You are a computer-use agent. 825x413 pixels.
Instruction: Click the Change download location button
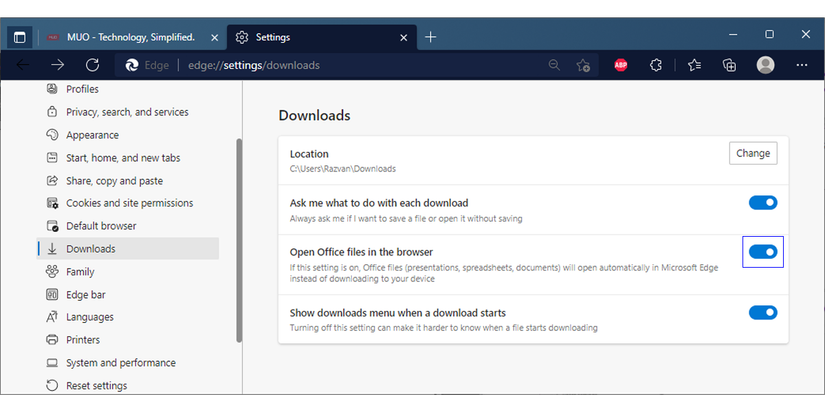click(753, 153)
